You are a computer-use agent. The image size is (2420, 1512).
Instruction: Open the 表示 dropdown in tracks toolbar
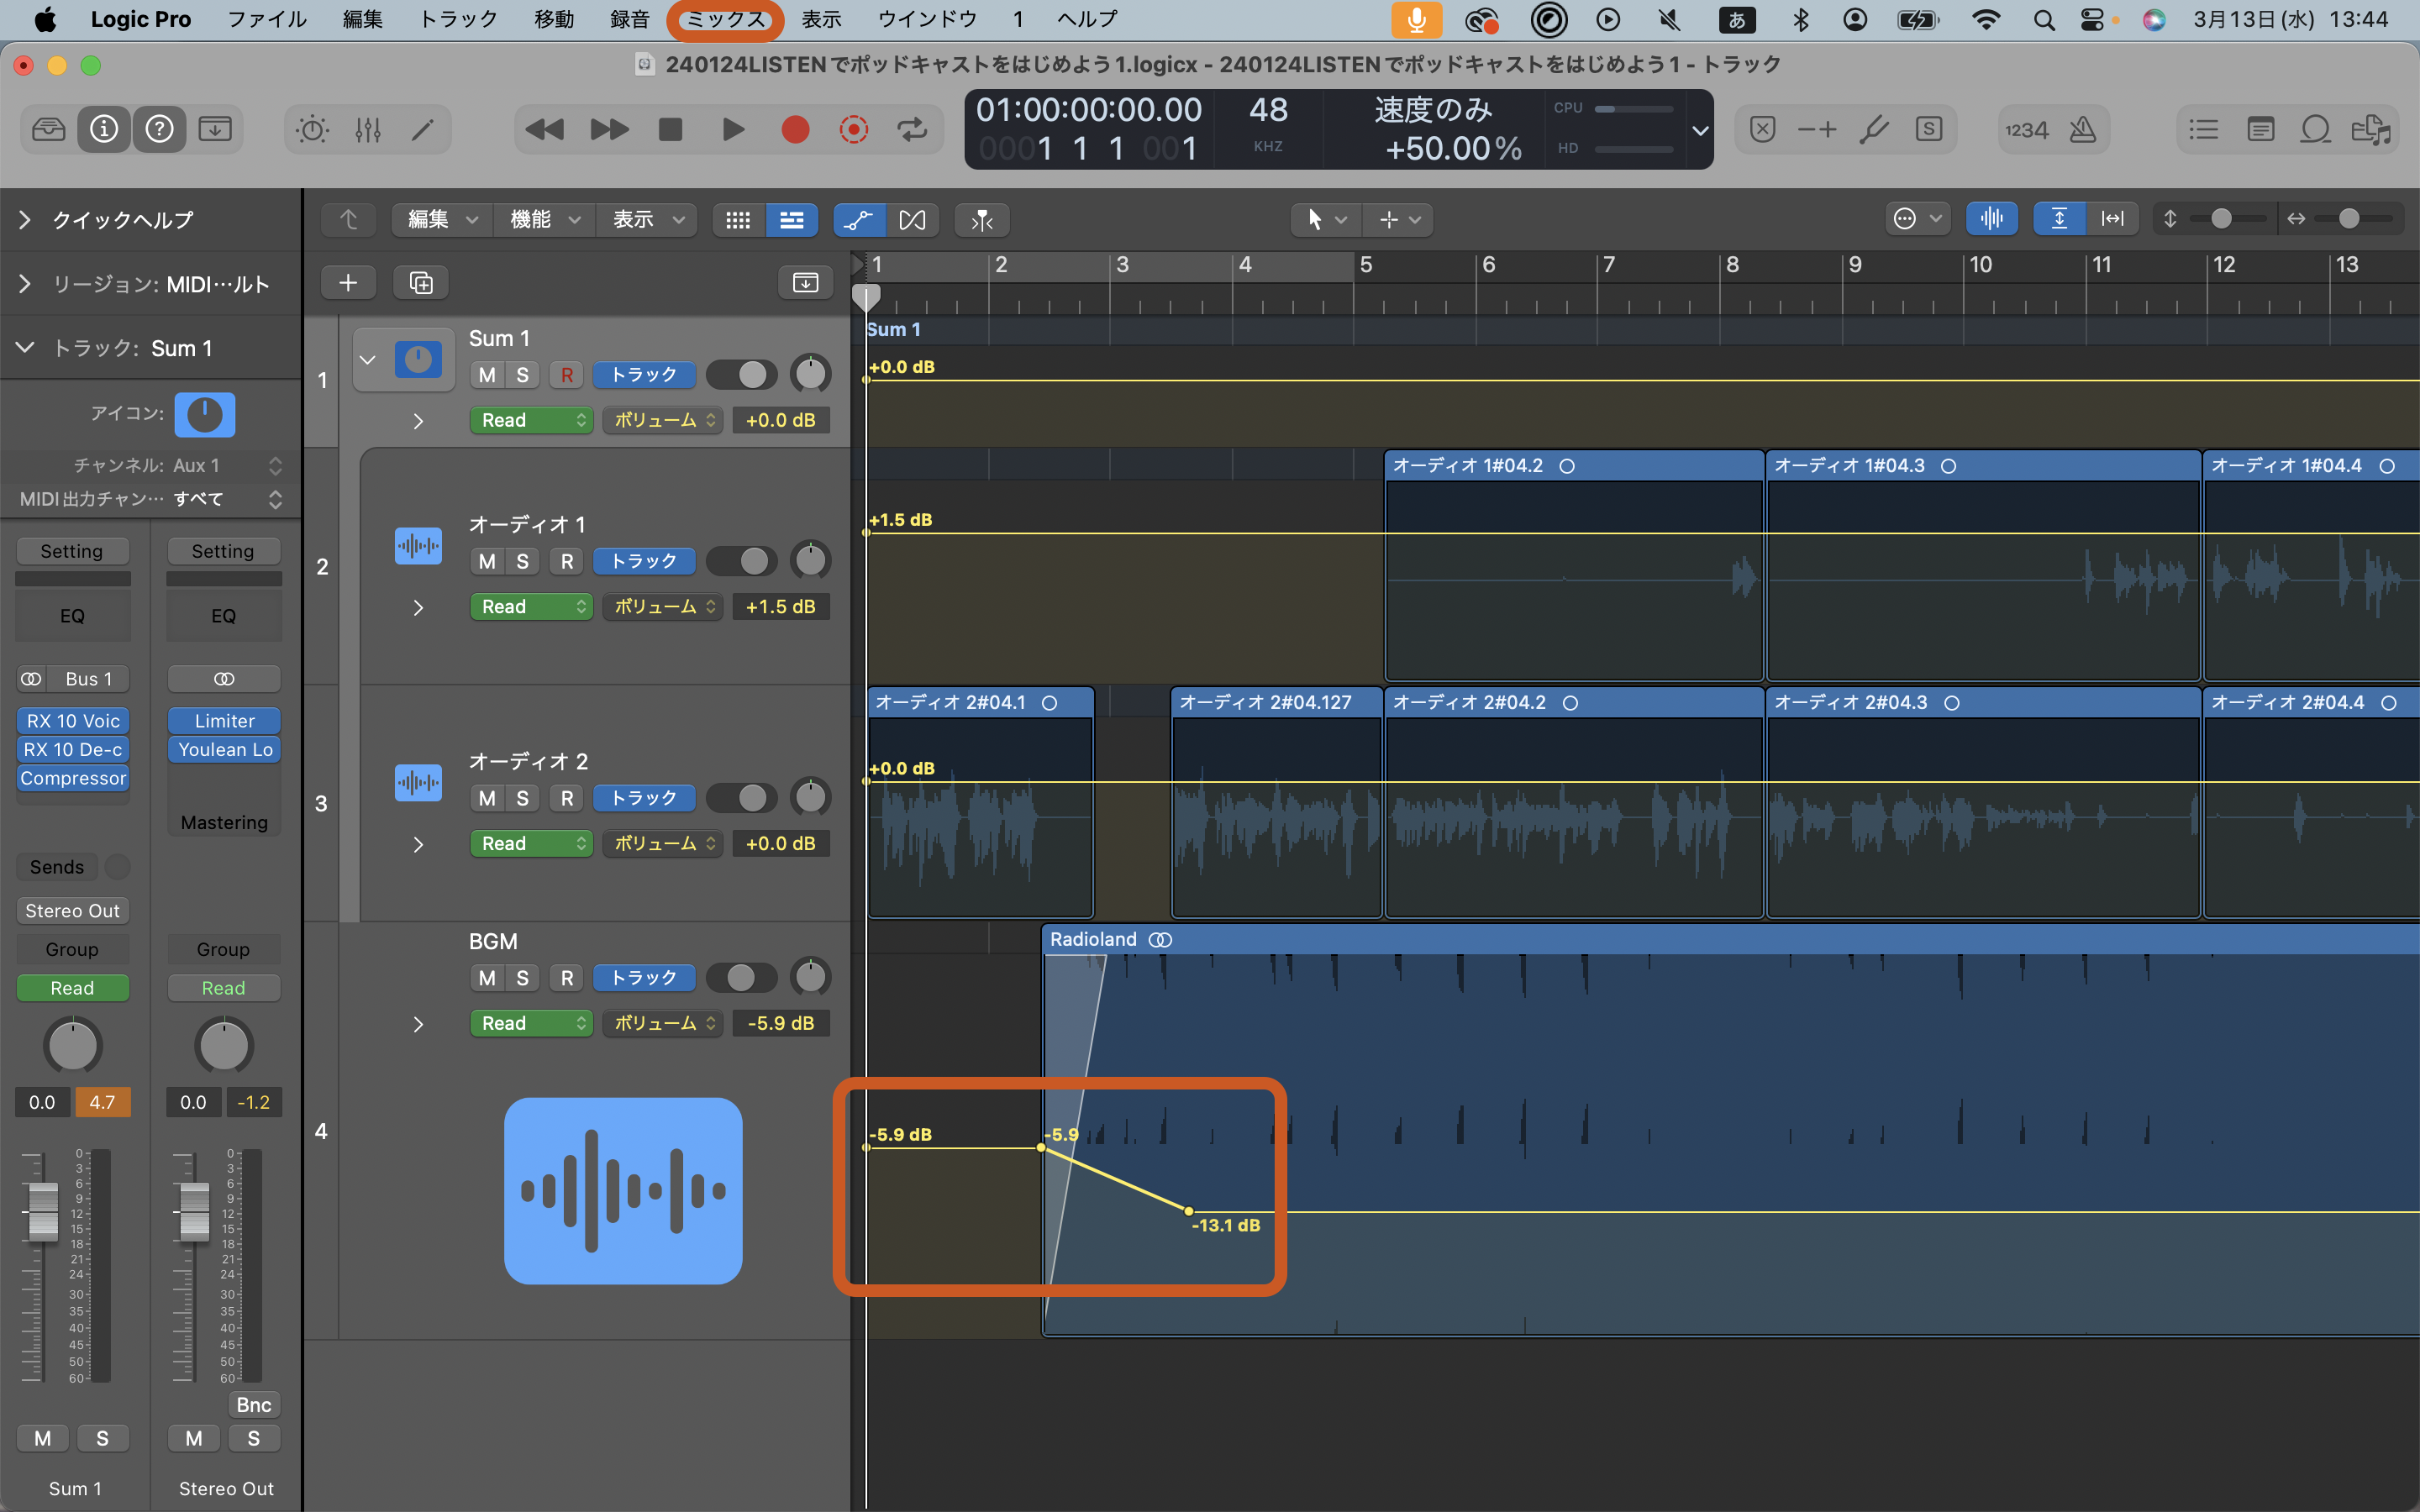(648, 220)
